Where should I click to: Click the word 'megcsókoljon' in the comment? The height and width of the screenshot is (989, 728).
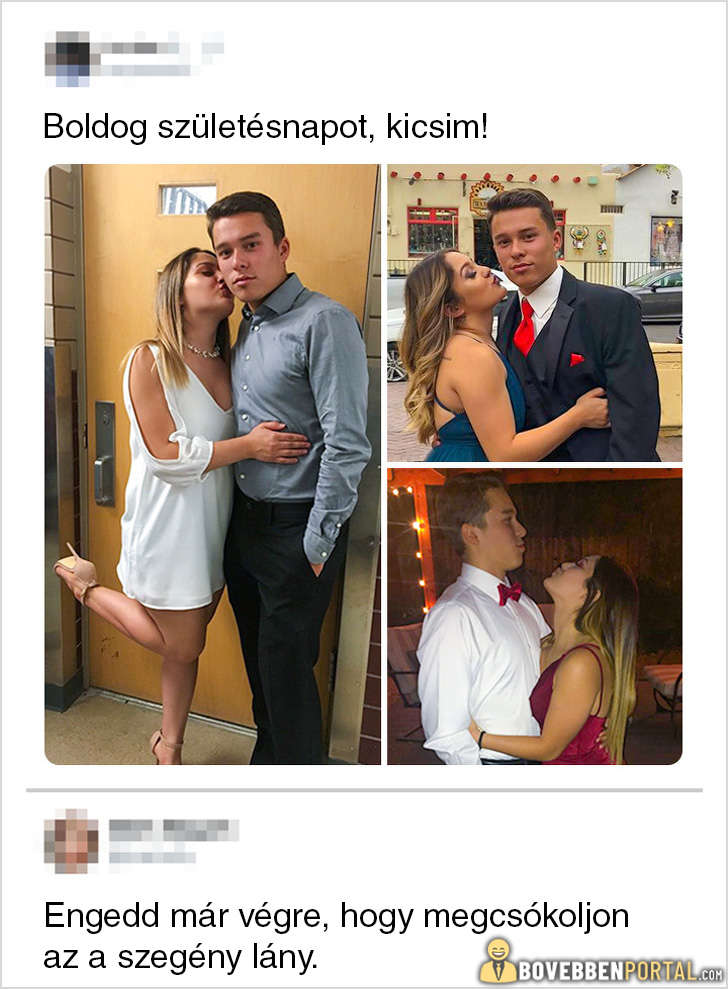(x=527, y=916)
